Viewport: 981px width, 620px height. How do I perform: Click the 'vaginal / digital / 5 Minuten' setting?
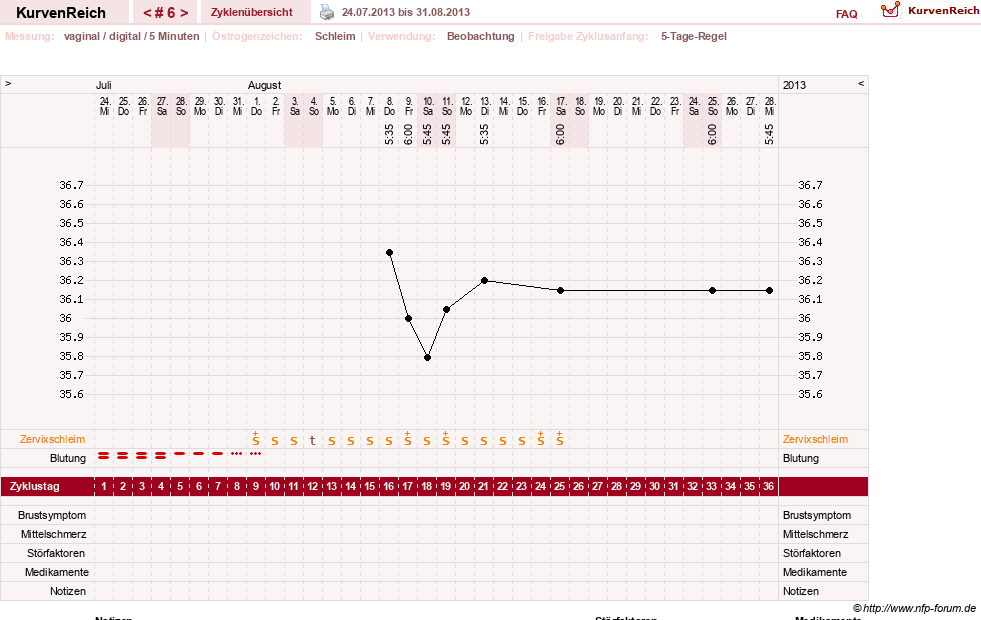click(x=131, y=36)
